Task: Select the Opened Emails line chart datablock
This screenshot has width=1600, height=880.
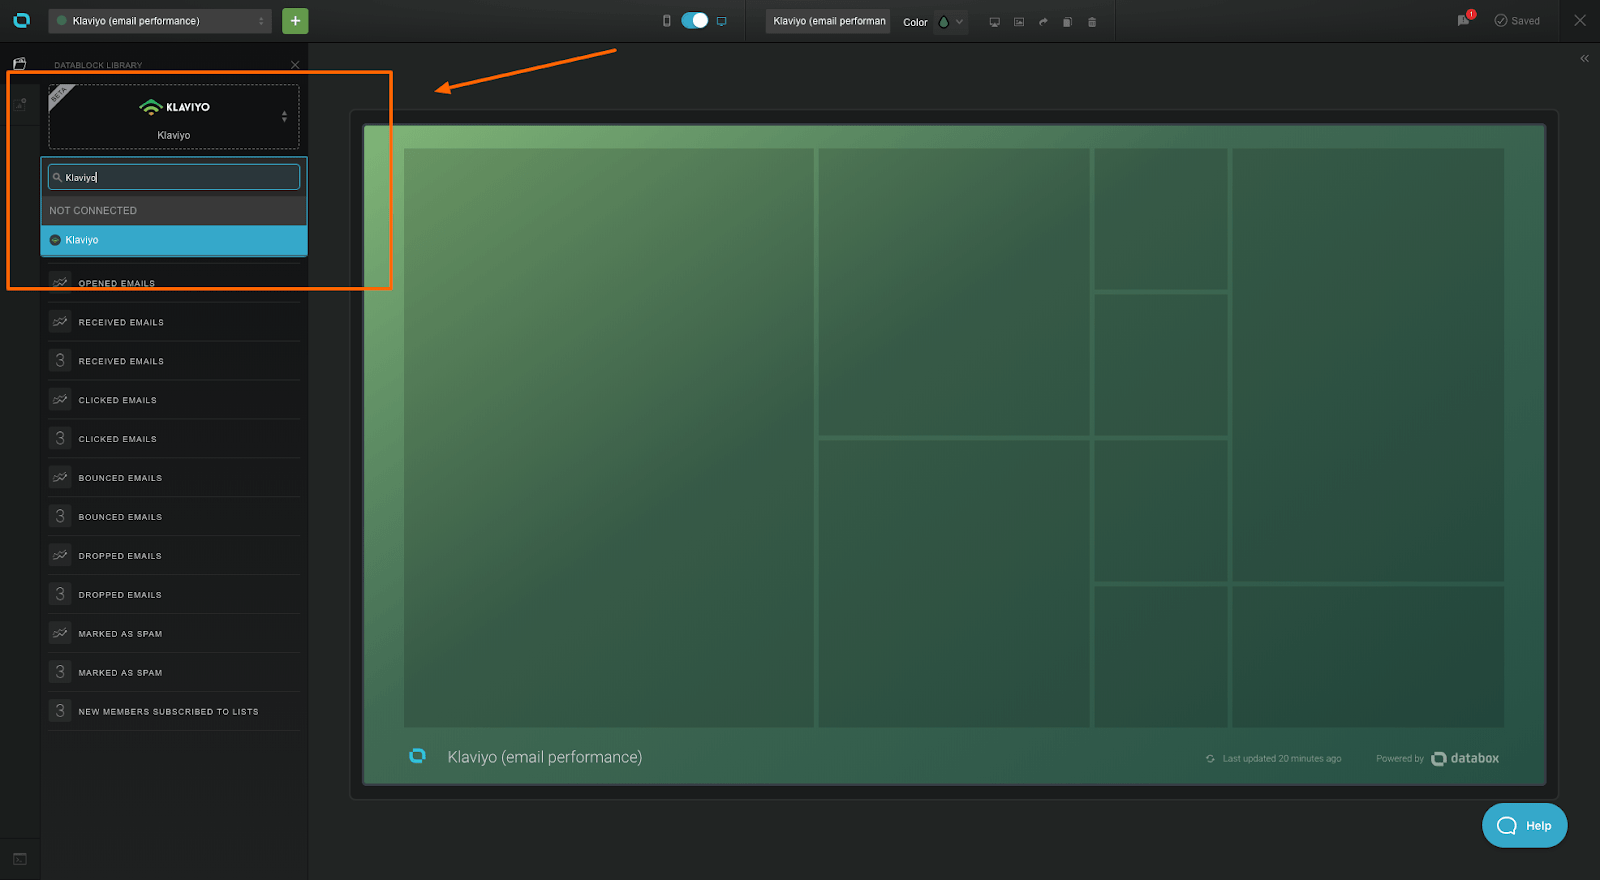Action: click(x=174, y=283)
